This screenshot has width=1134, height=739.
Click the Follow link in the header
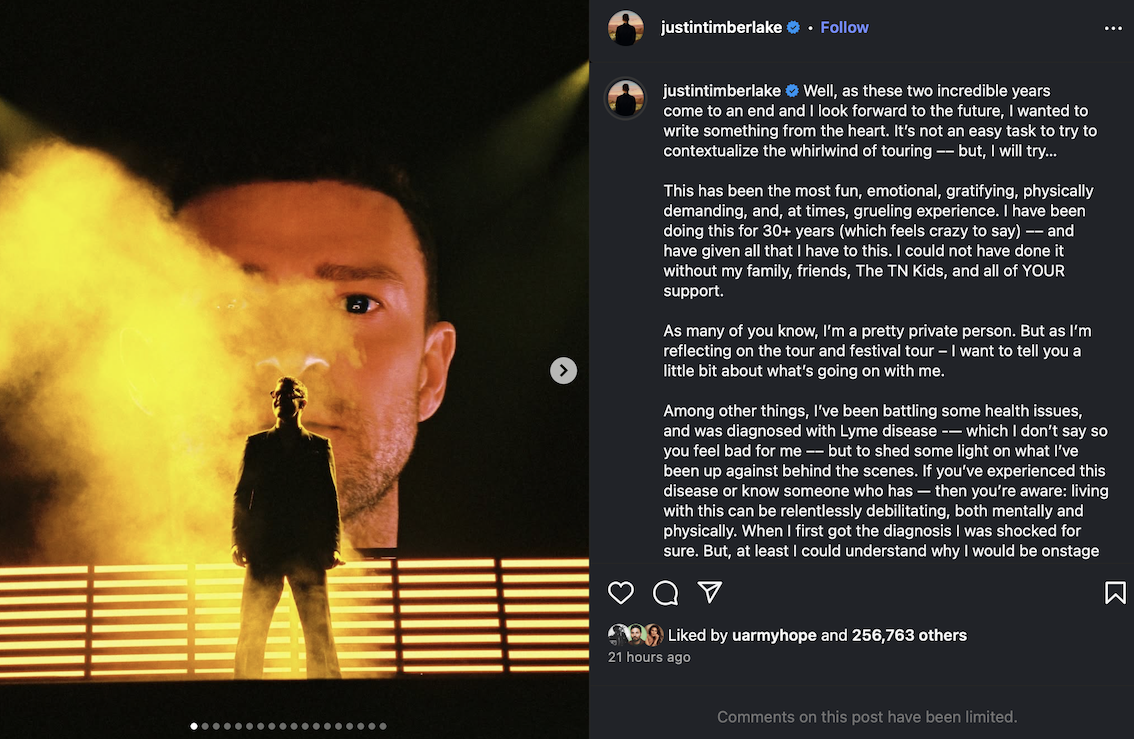click(844, 28)
